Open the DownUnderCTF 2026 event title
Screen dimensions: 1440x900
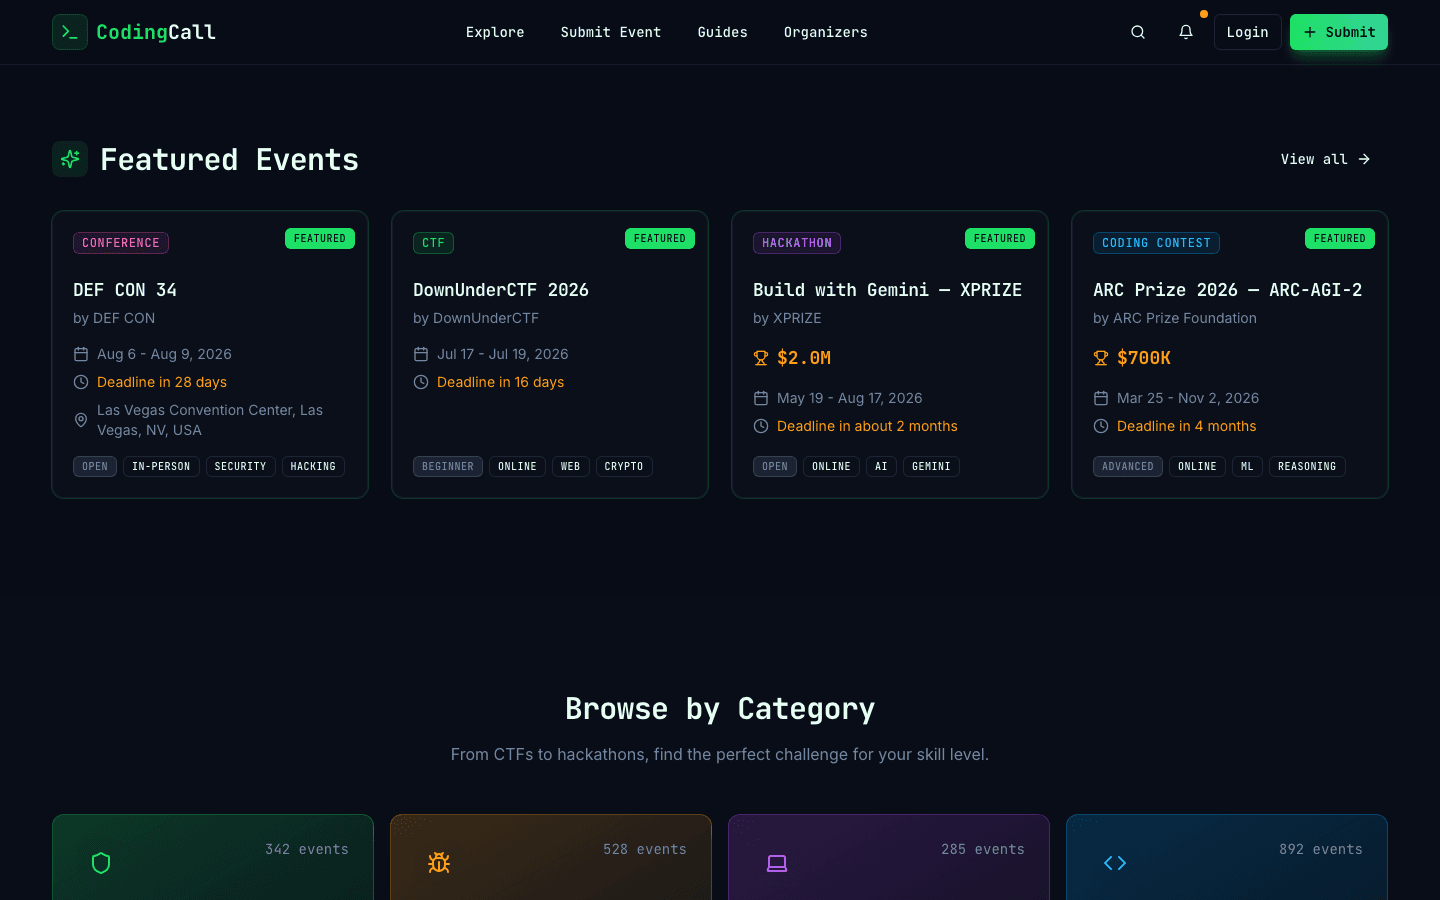(501, 290)
